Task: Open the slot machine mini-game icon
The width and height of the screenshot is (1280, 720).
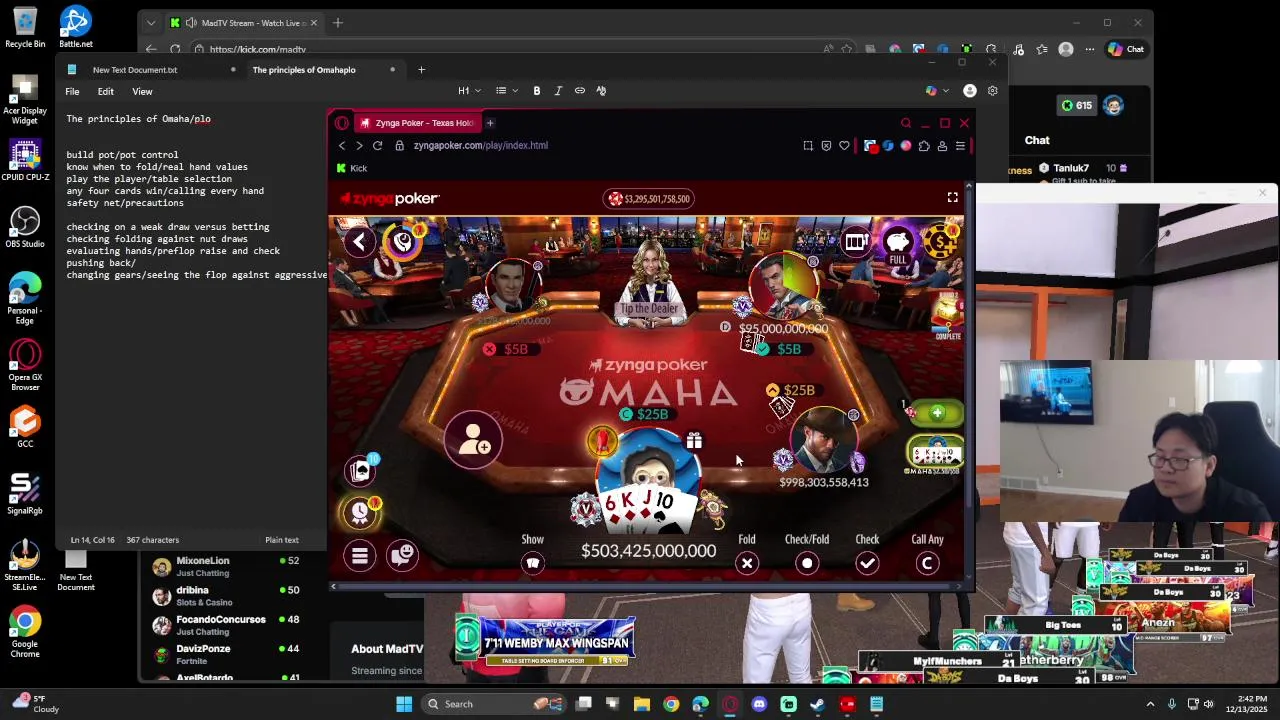Action: [855, 241]
